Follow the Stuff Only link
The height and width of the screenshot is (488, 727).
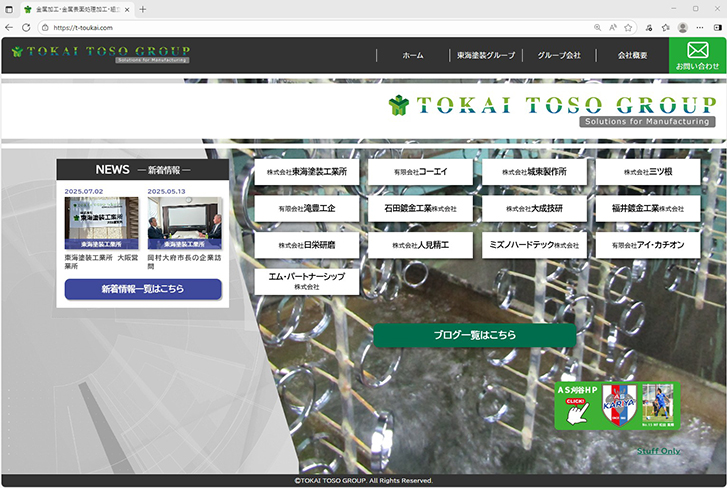click(x=658, y=451)
